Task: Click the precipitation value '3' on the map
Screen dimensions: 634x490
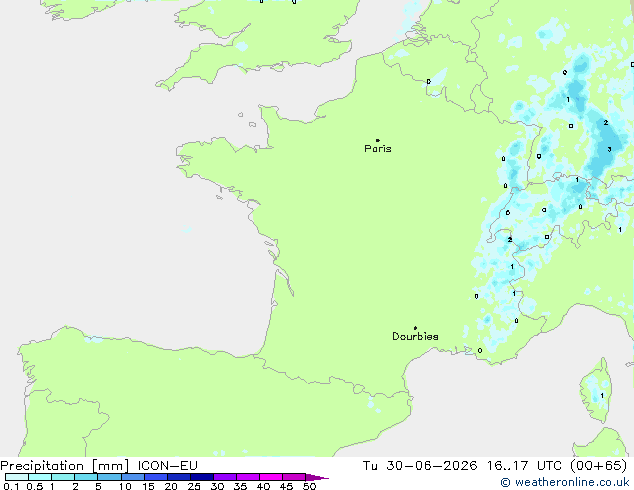Action: point(609,150)
